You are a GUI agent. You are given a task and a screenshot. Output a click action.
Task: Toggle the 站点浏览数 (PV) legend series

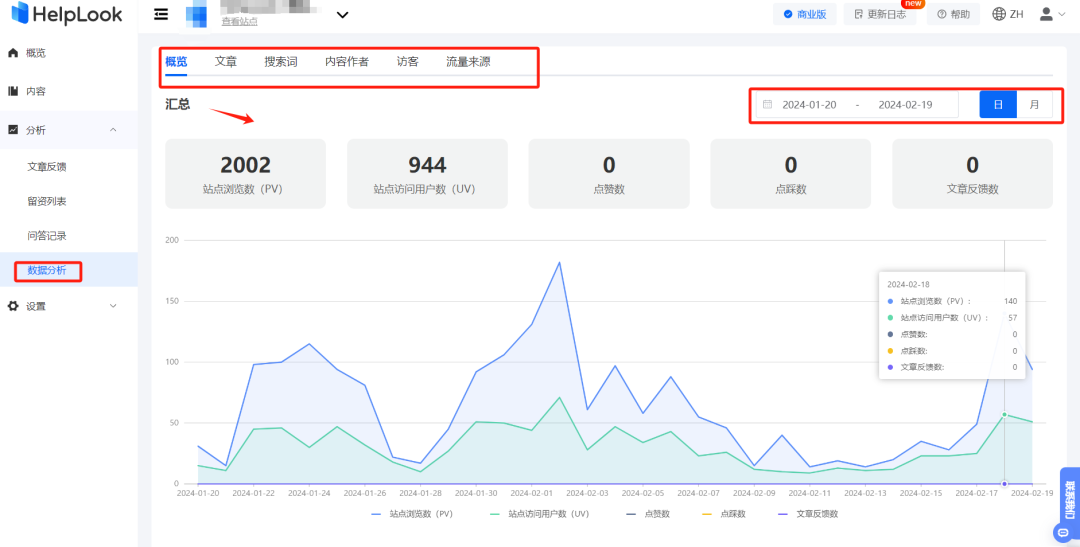(x=412, y=514)
